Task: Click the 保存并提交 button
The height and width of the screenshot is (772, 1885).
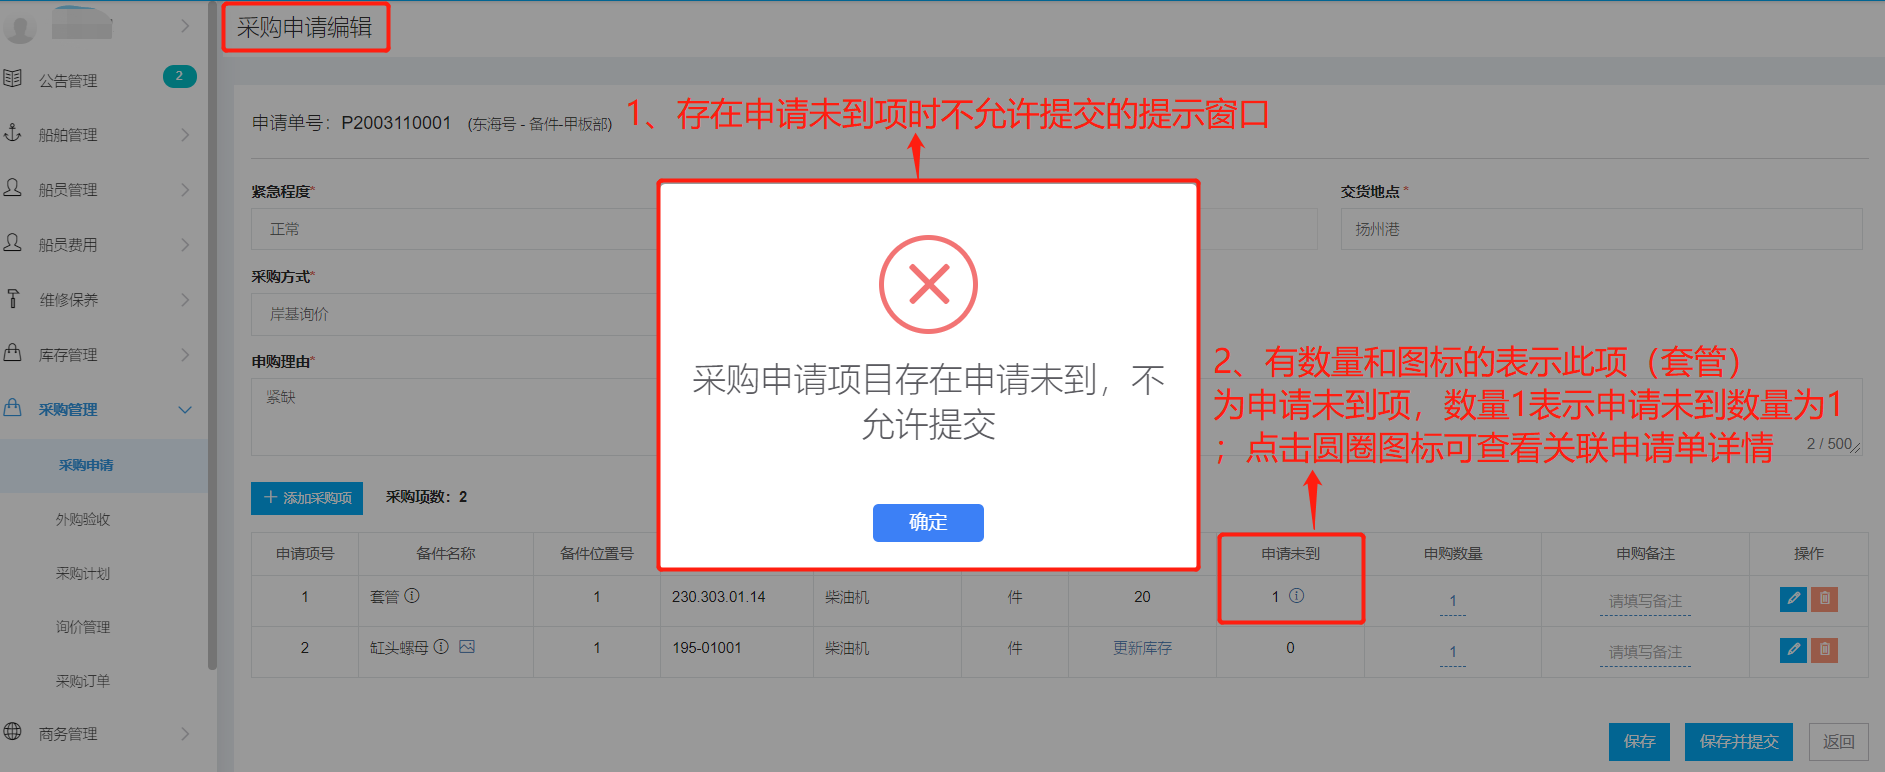Action: tap(1739, 742)
